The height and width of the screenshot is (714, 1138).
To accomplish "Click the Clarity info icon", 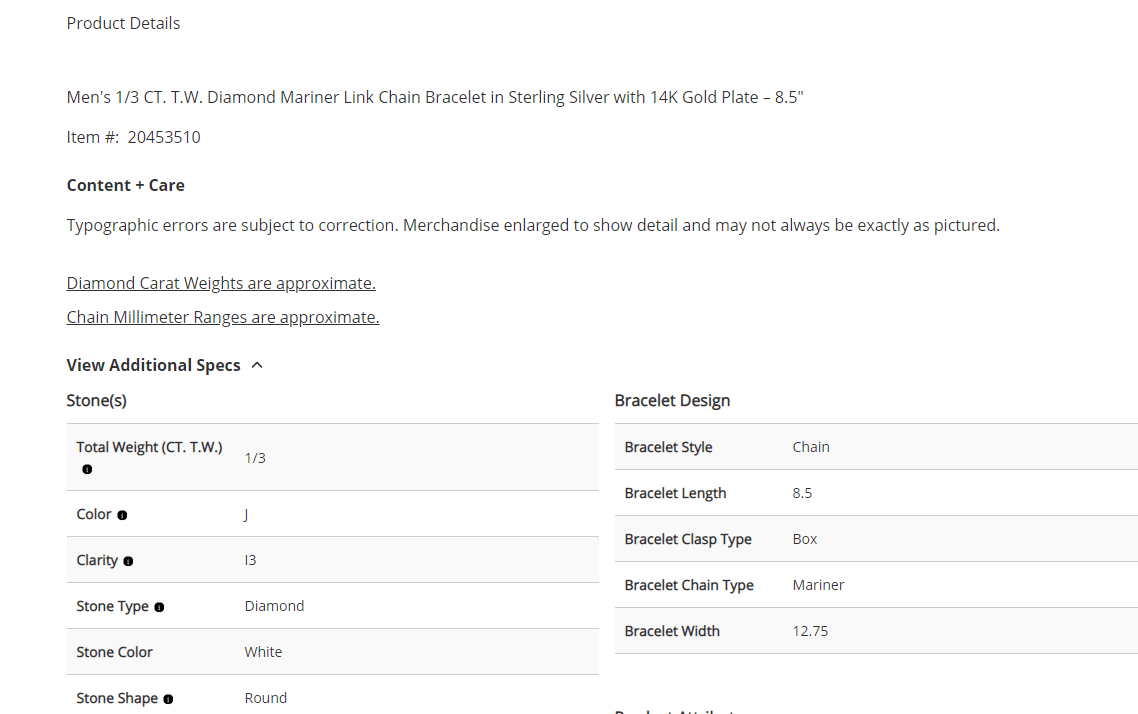I will [128, 561].
